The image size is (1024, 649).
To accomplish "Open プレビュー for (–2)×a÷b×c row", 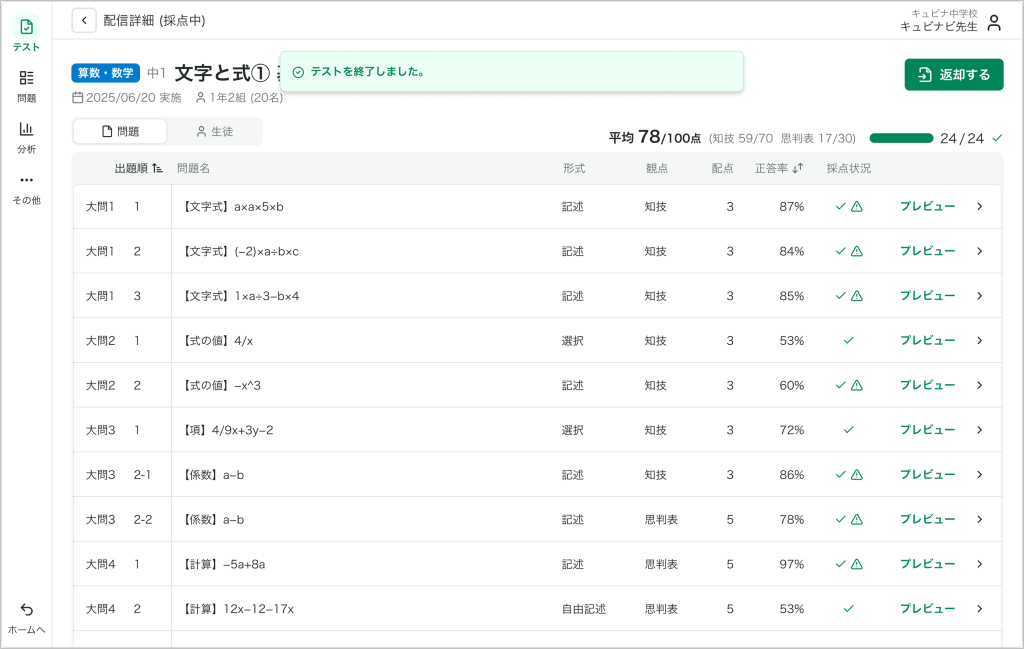I will (927, 251).
